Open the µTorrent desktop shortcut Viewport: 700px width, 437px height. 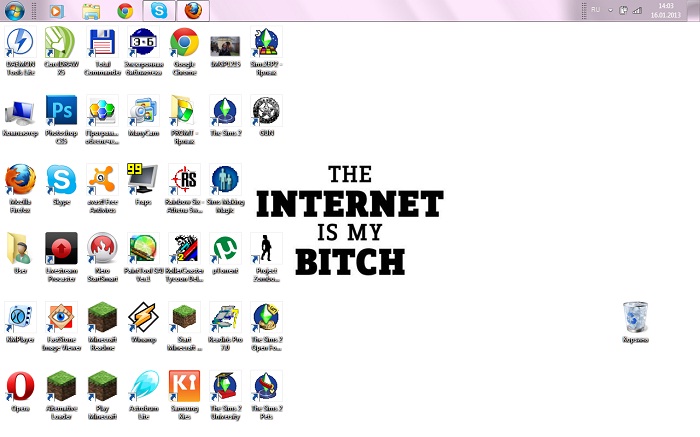(x=225, y=248)
